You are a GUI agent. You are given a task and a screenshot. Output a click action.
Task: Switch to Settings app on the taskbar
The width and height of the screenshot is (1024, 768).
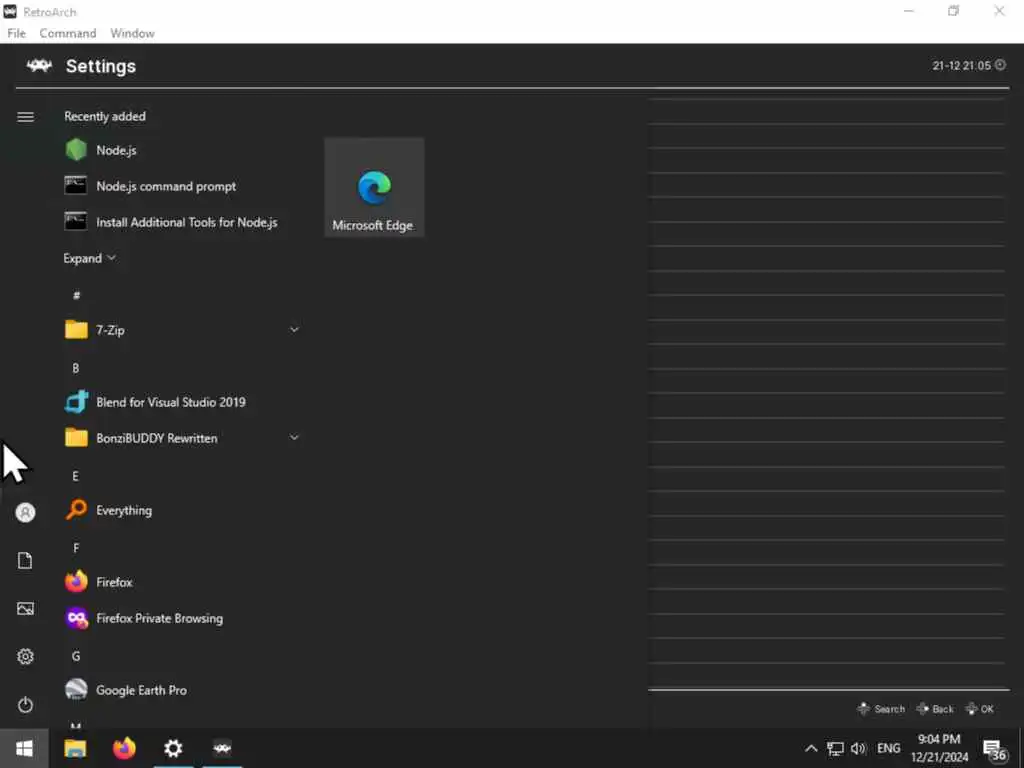pyautogui.click(x=173, y=748)
